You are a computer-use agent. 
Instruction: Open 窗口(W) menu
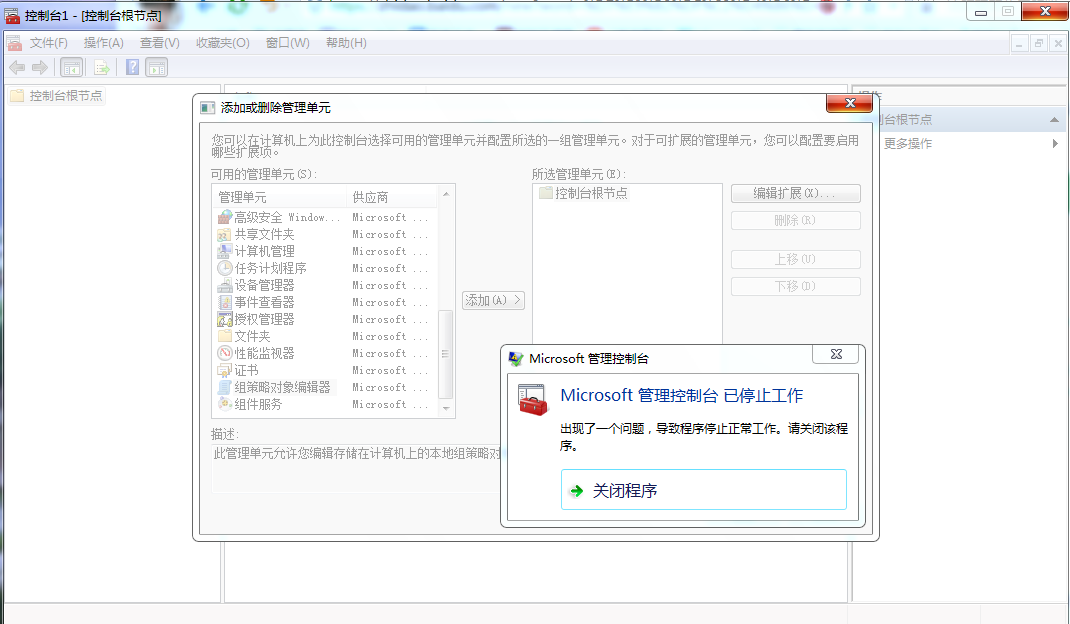click(x=287, y=43)
